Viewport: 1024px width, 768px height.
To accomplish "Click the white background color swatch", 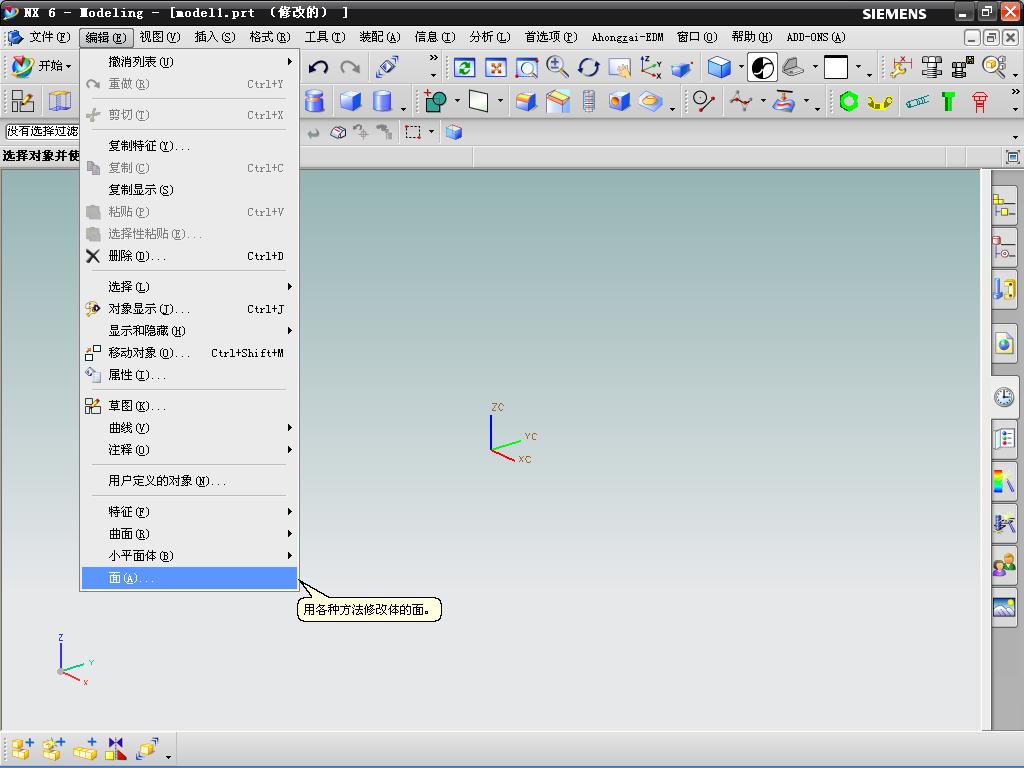I will pyautogui.click(x=836, y=67).
